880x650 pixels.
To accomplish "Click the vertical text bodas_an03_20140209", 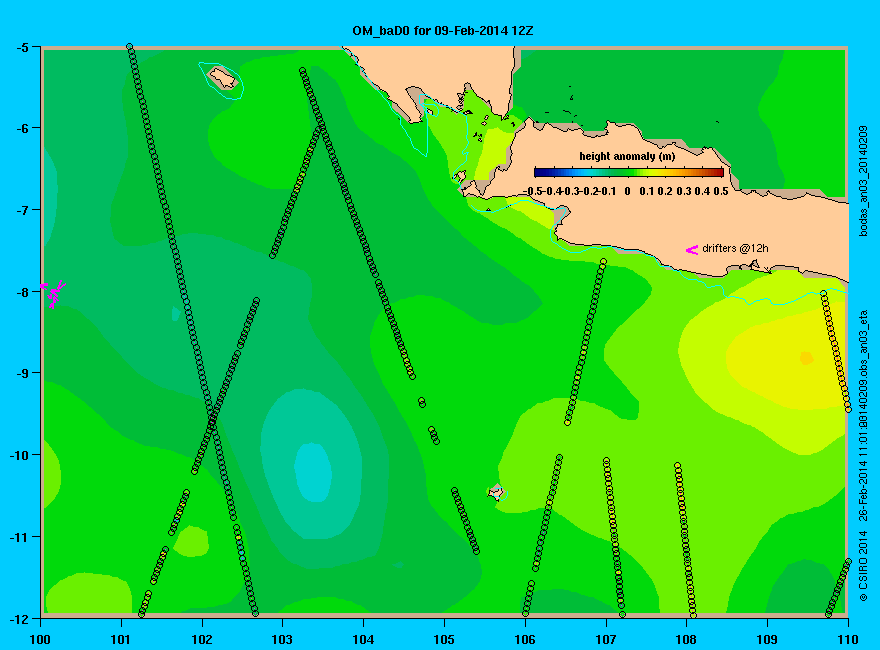I will pyautogui.click(x=863, y=181).
